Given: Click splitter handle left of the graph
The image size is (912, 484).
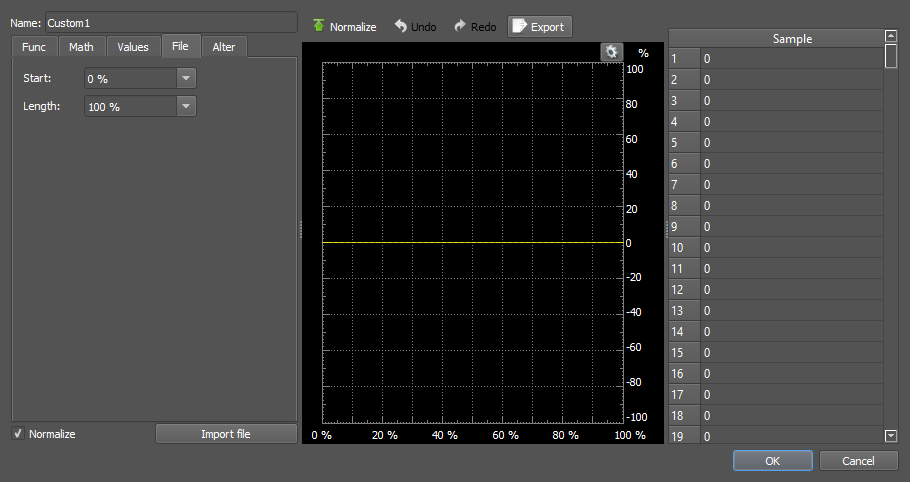Looking at the screenshot, I should coord(300,230).
